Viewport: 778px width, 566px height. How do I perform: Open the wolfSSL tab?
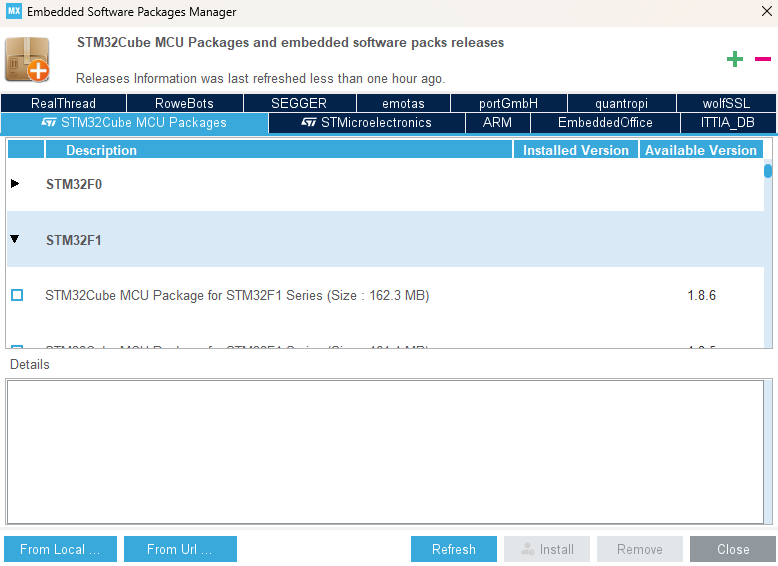726,103
